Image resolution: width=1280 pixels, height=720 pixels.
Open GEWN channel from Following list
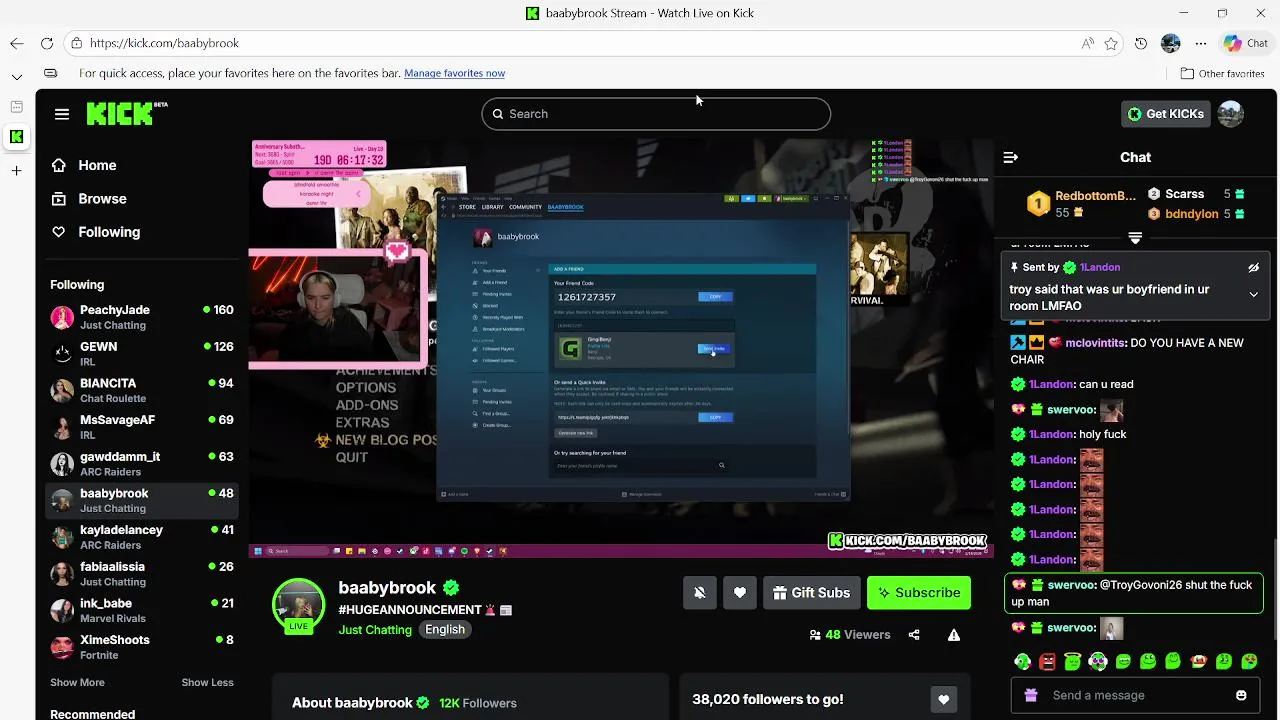(x=142, y=354)
